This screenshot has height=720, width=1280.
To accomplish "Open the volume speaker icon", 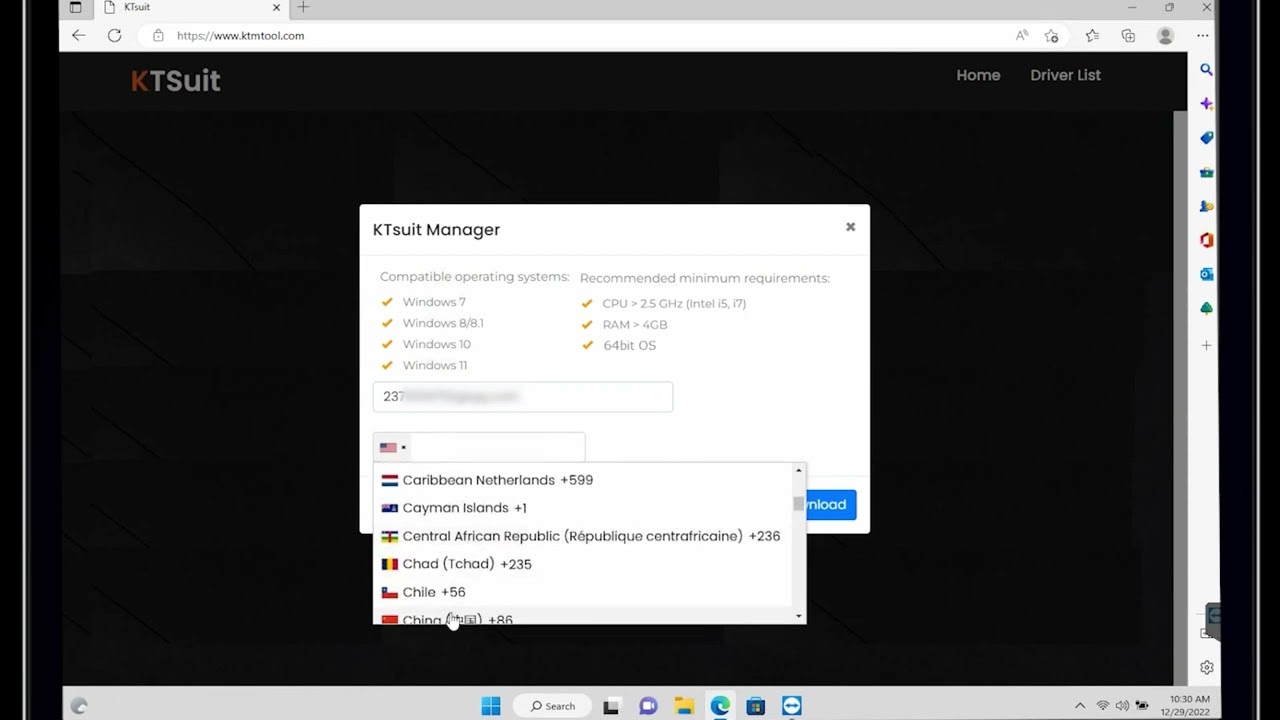I will click(x=1122, y=706).
